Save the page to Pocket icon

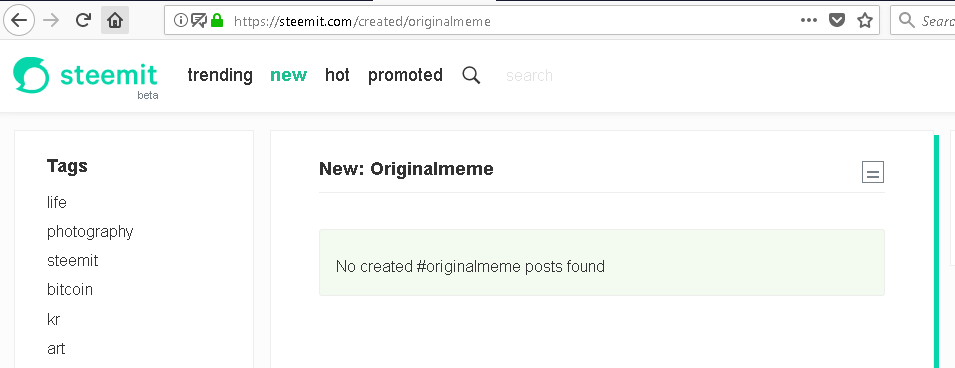point(837,21)
